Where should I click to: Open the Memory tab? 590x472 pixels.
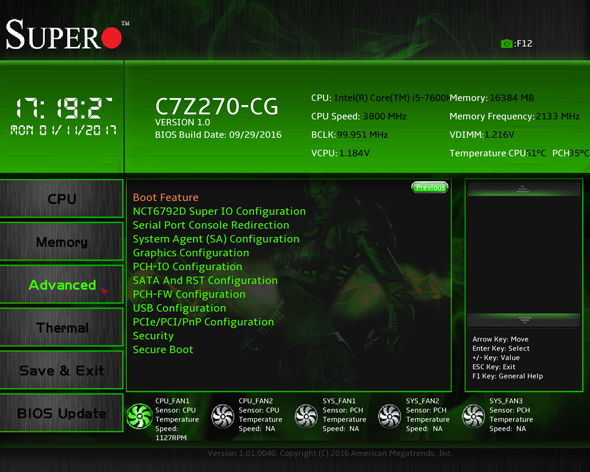(x=61, y=242)
